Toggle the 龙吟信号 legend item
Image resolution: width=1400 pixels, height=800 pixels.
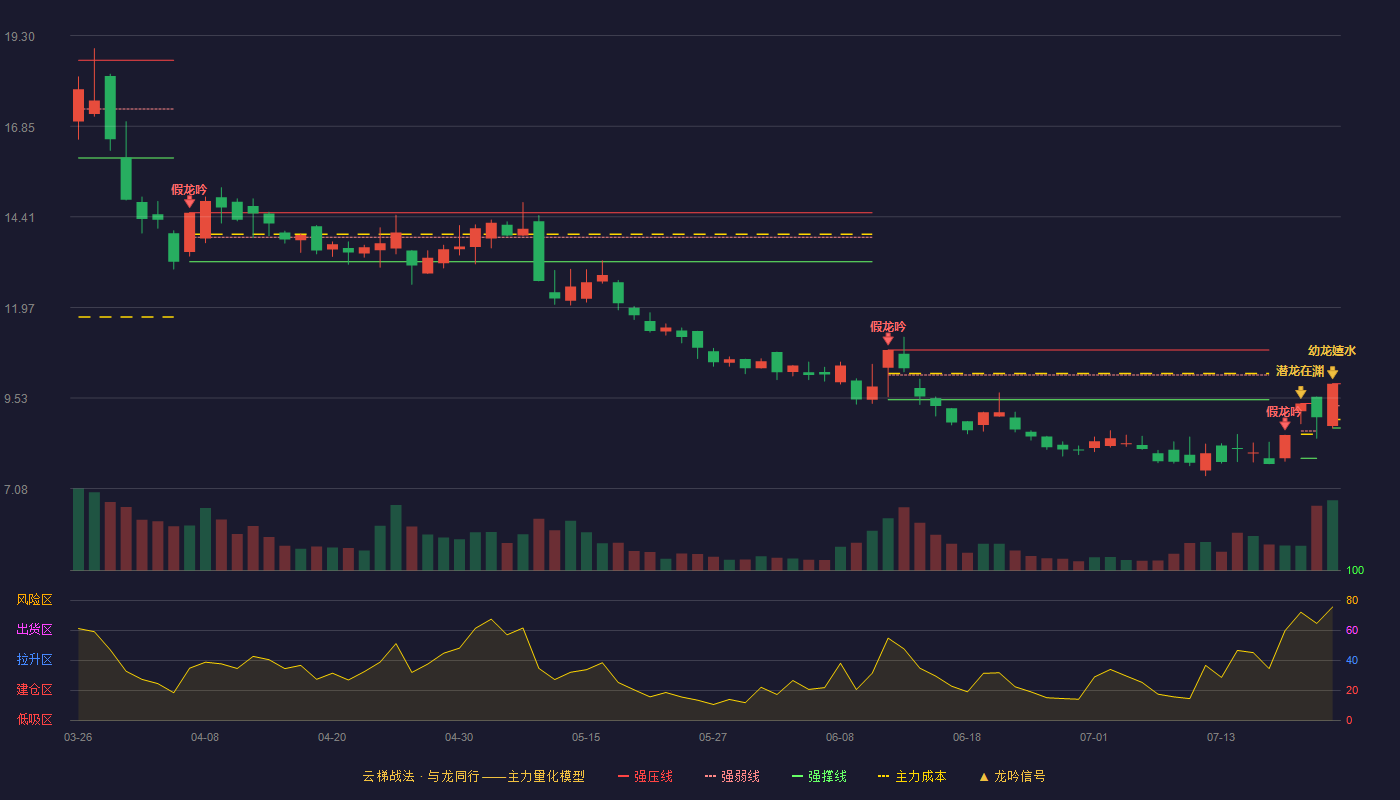pyautogui.click(x=1012, y=776)
